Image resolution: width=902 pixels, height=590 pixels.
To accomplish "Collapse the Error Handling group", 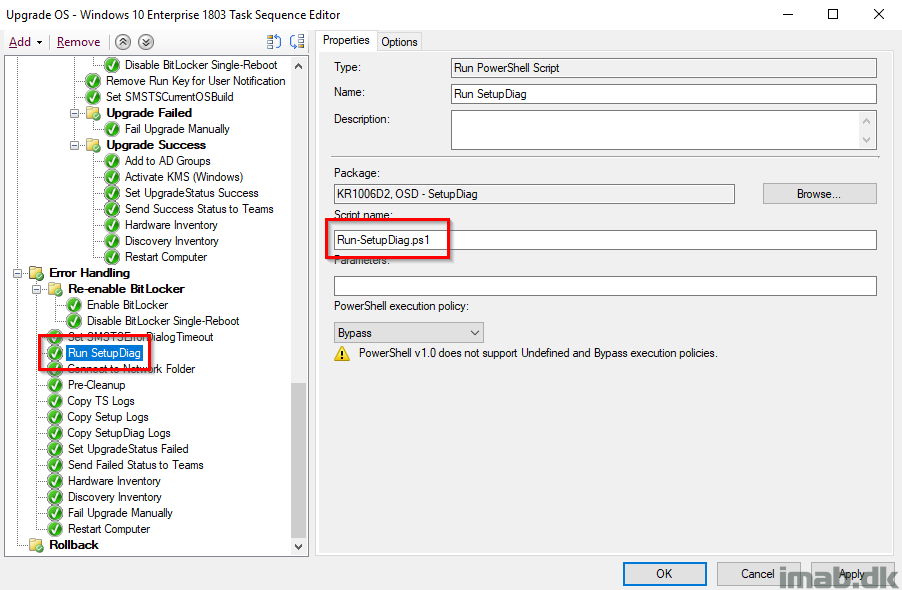I will (x=17, y=273).
